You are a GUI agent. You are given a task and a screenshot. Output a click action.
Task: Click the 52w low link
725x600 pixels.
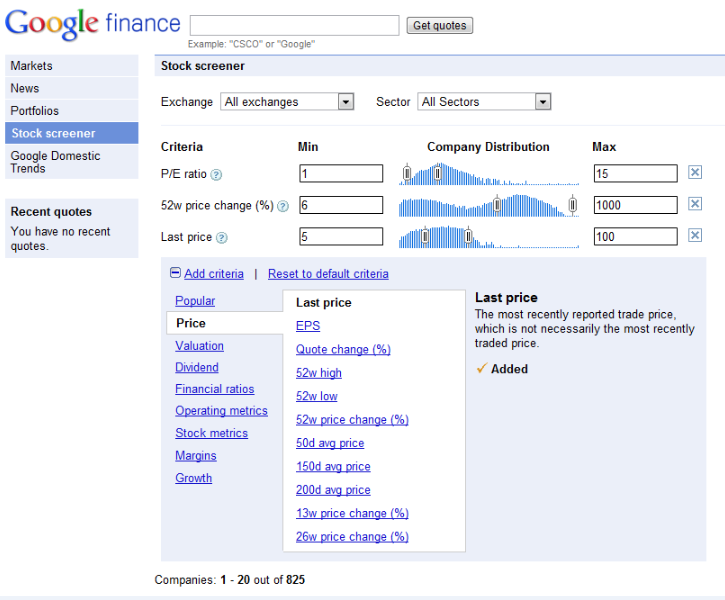pyautogui.click(x=317, y=396)
